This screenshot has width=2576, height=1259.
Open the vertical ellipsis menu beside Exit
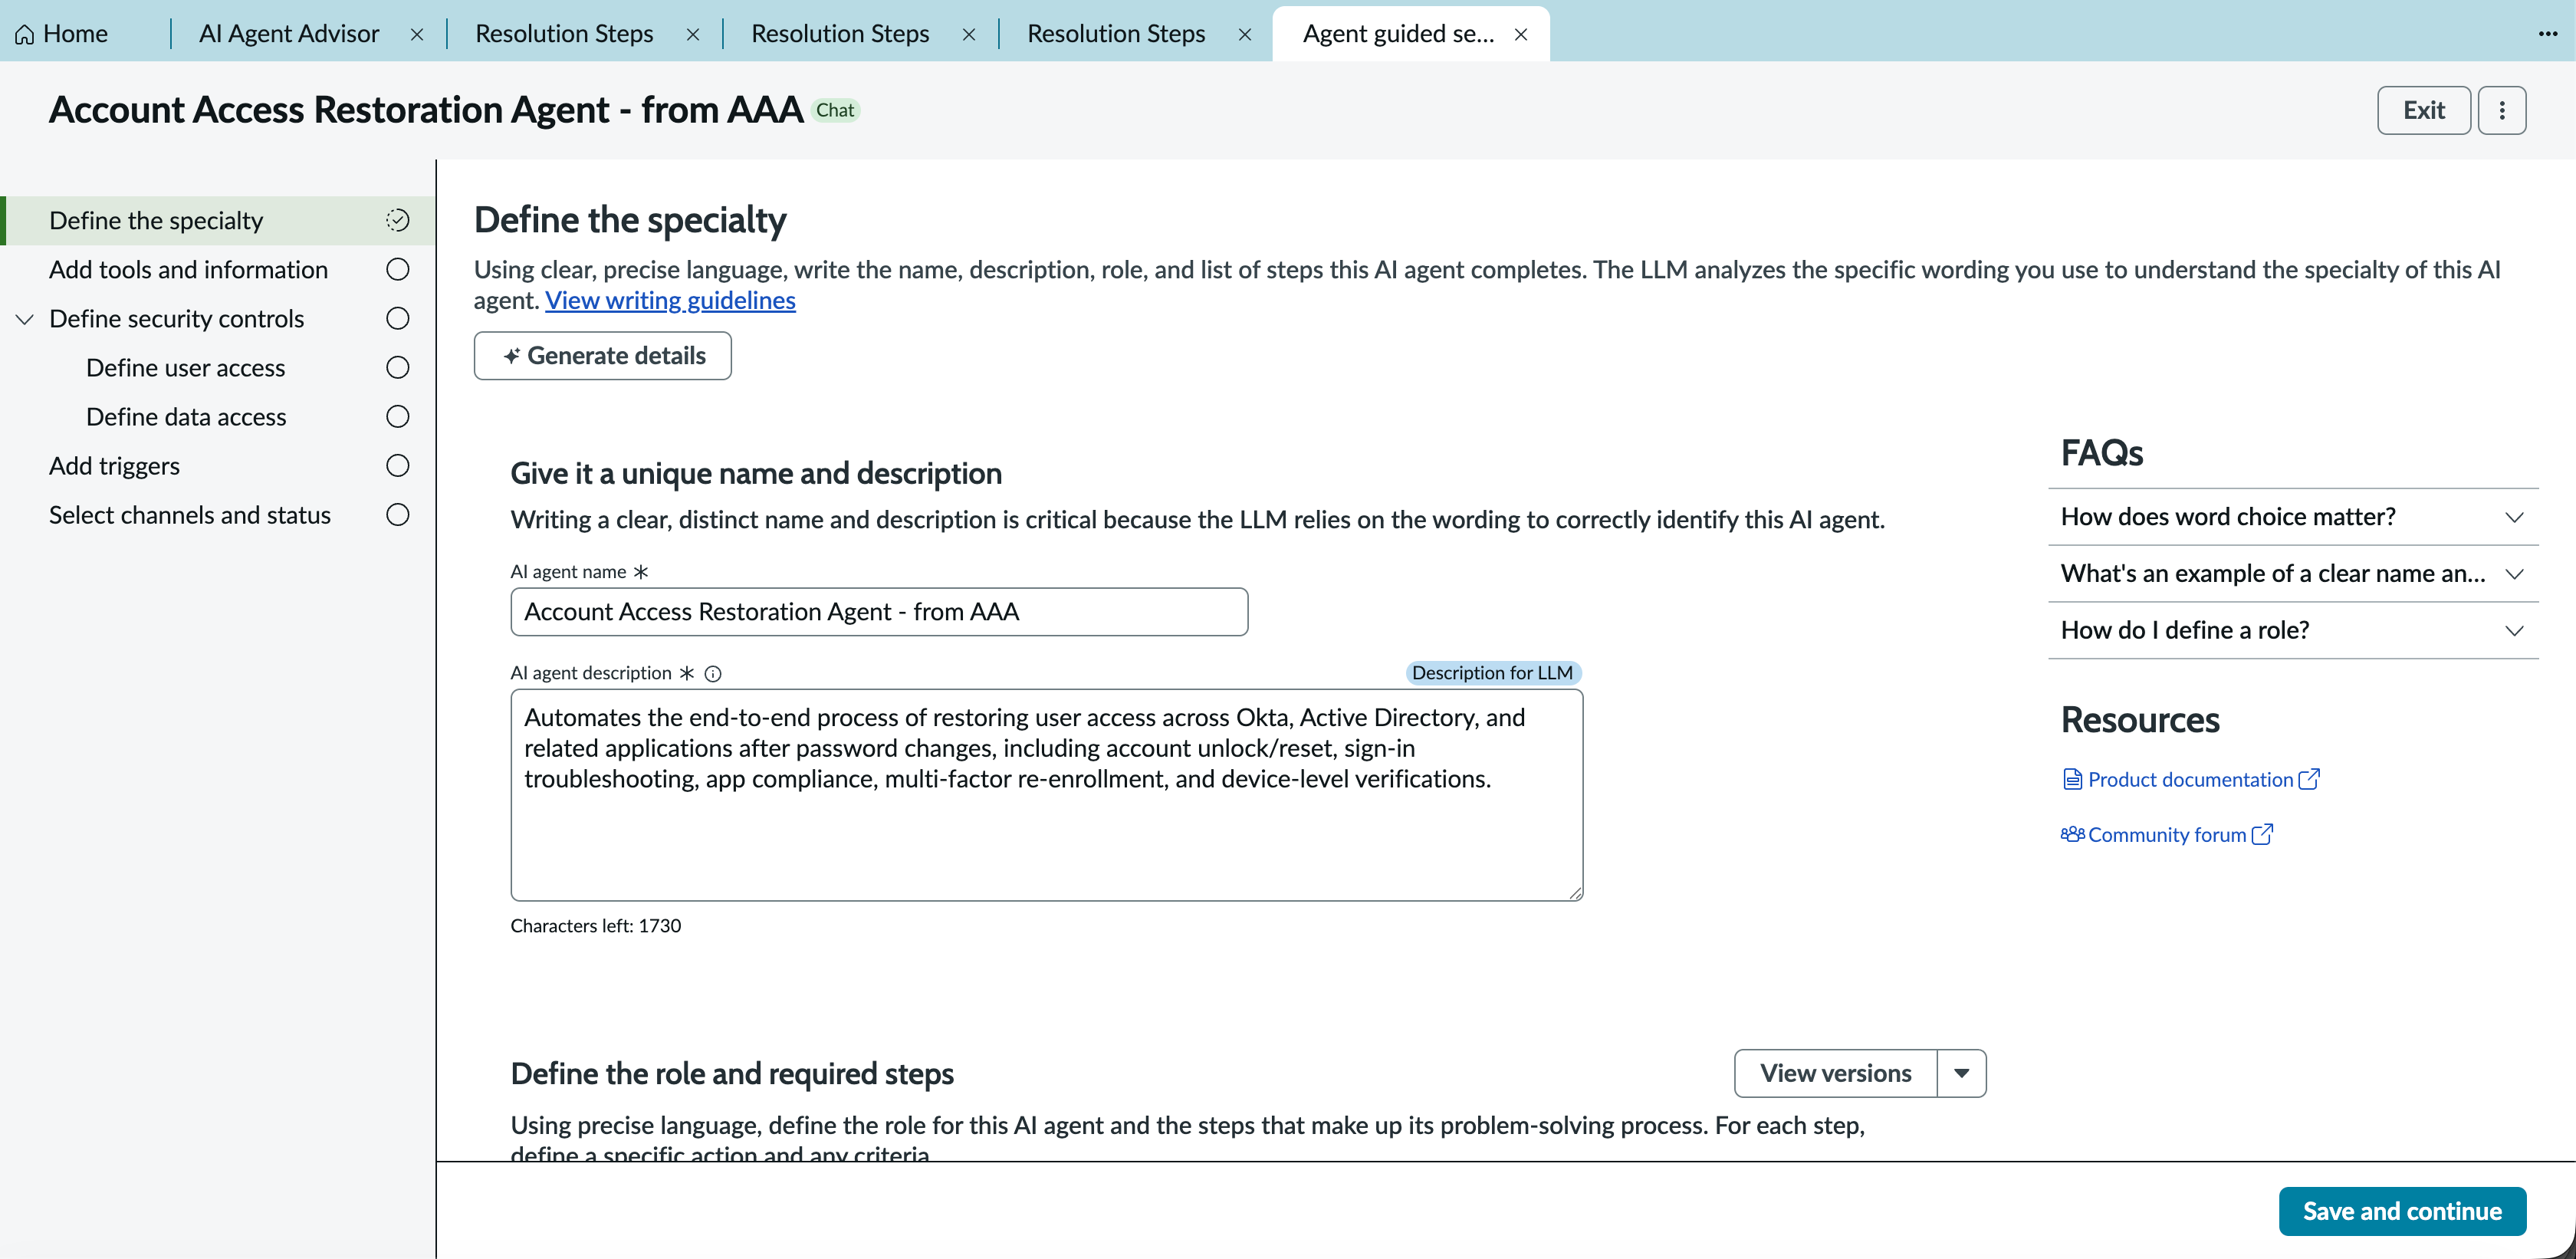[2502, 110]
